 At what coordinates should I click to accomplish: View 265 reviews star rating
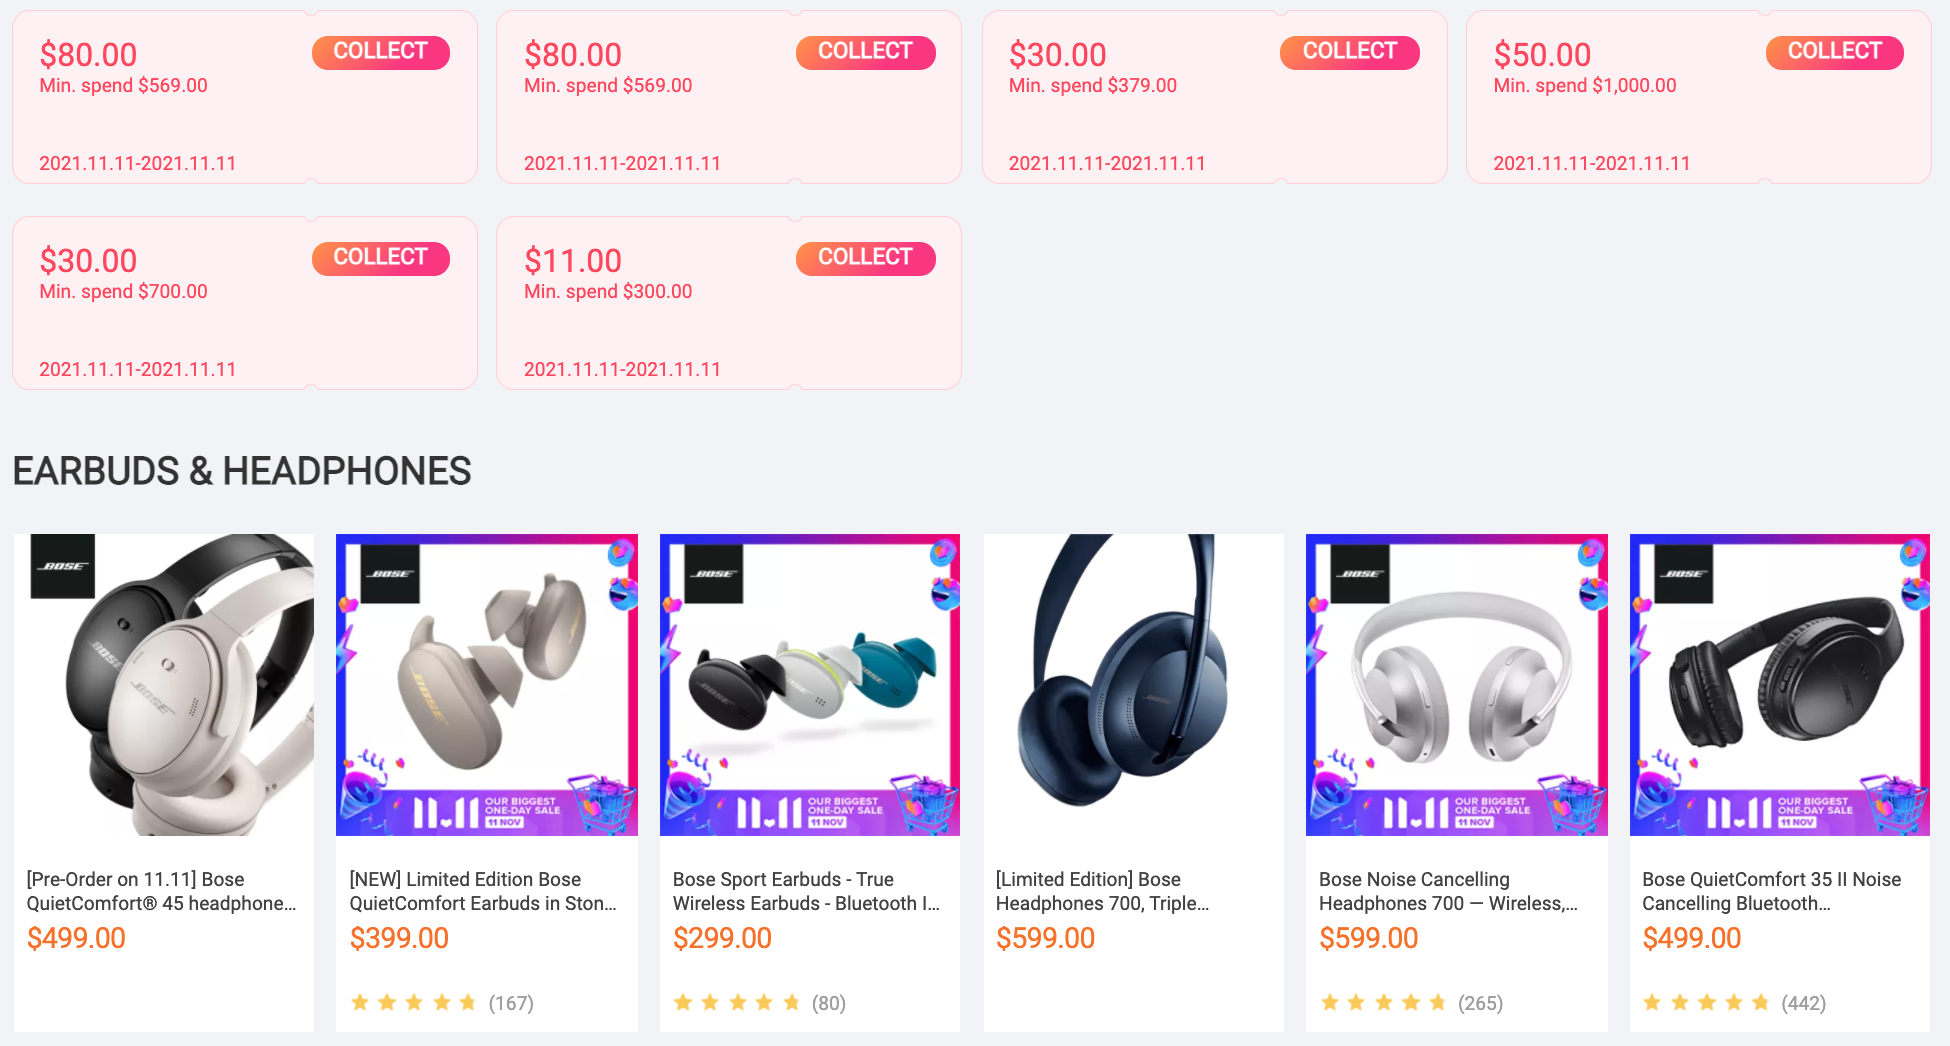coord(1411,1003)
